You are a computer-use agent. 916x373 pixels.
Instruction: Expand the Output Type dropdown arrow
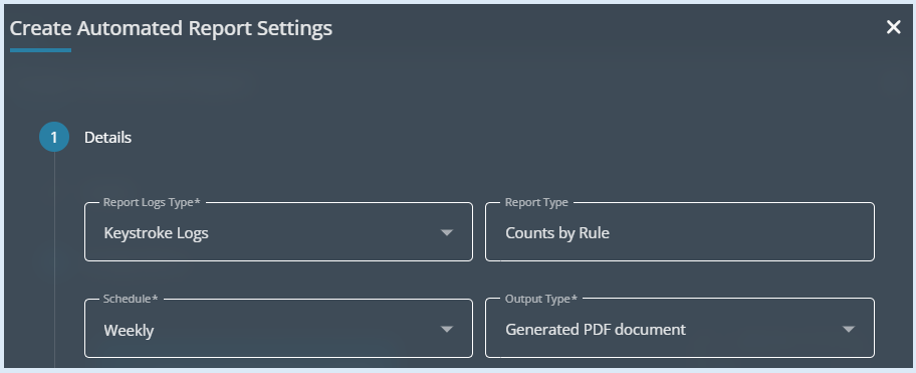point(848,329)
